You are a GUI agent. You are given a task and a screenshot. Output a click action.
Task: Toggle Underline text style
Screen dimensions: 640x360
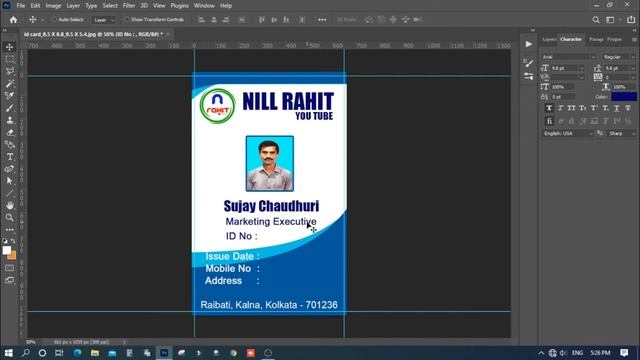617,108
